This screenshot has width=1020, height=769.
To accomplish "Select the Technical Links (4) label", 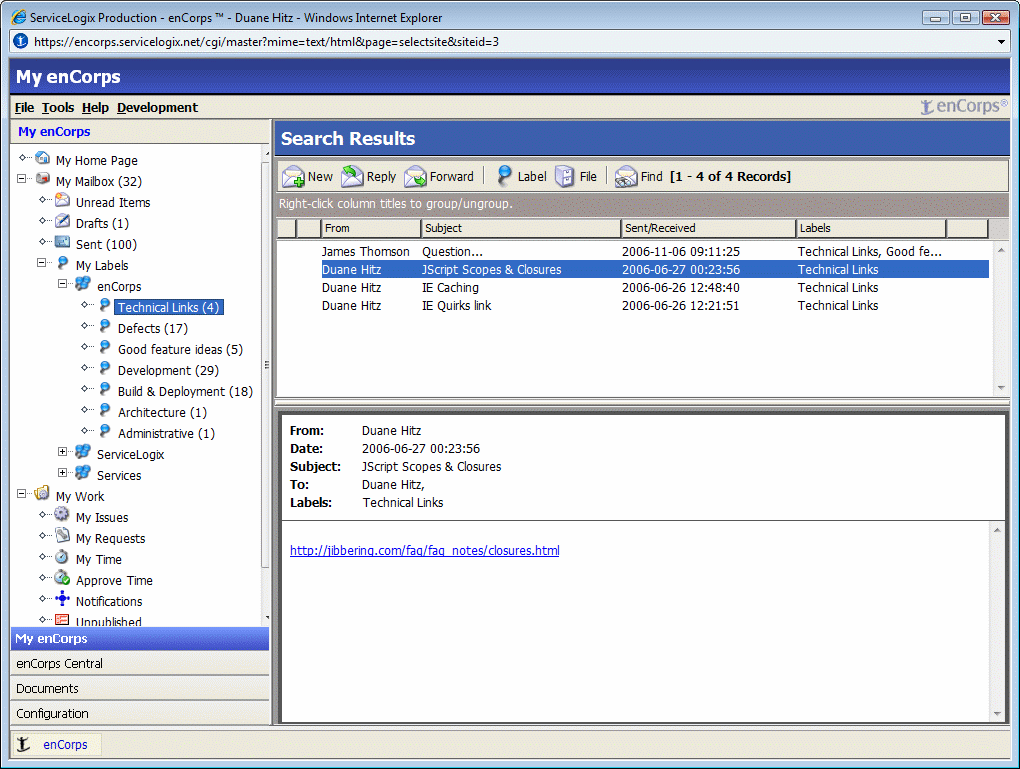I will 168,307.
